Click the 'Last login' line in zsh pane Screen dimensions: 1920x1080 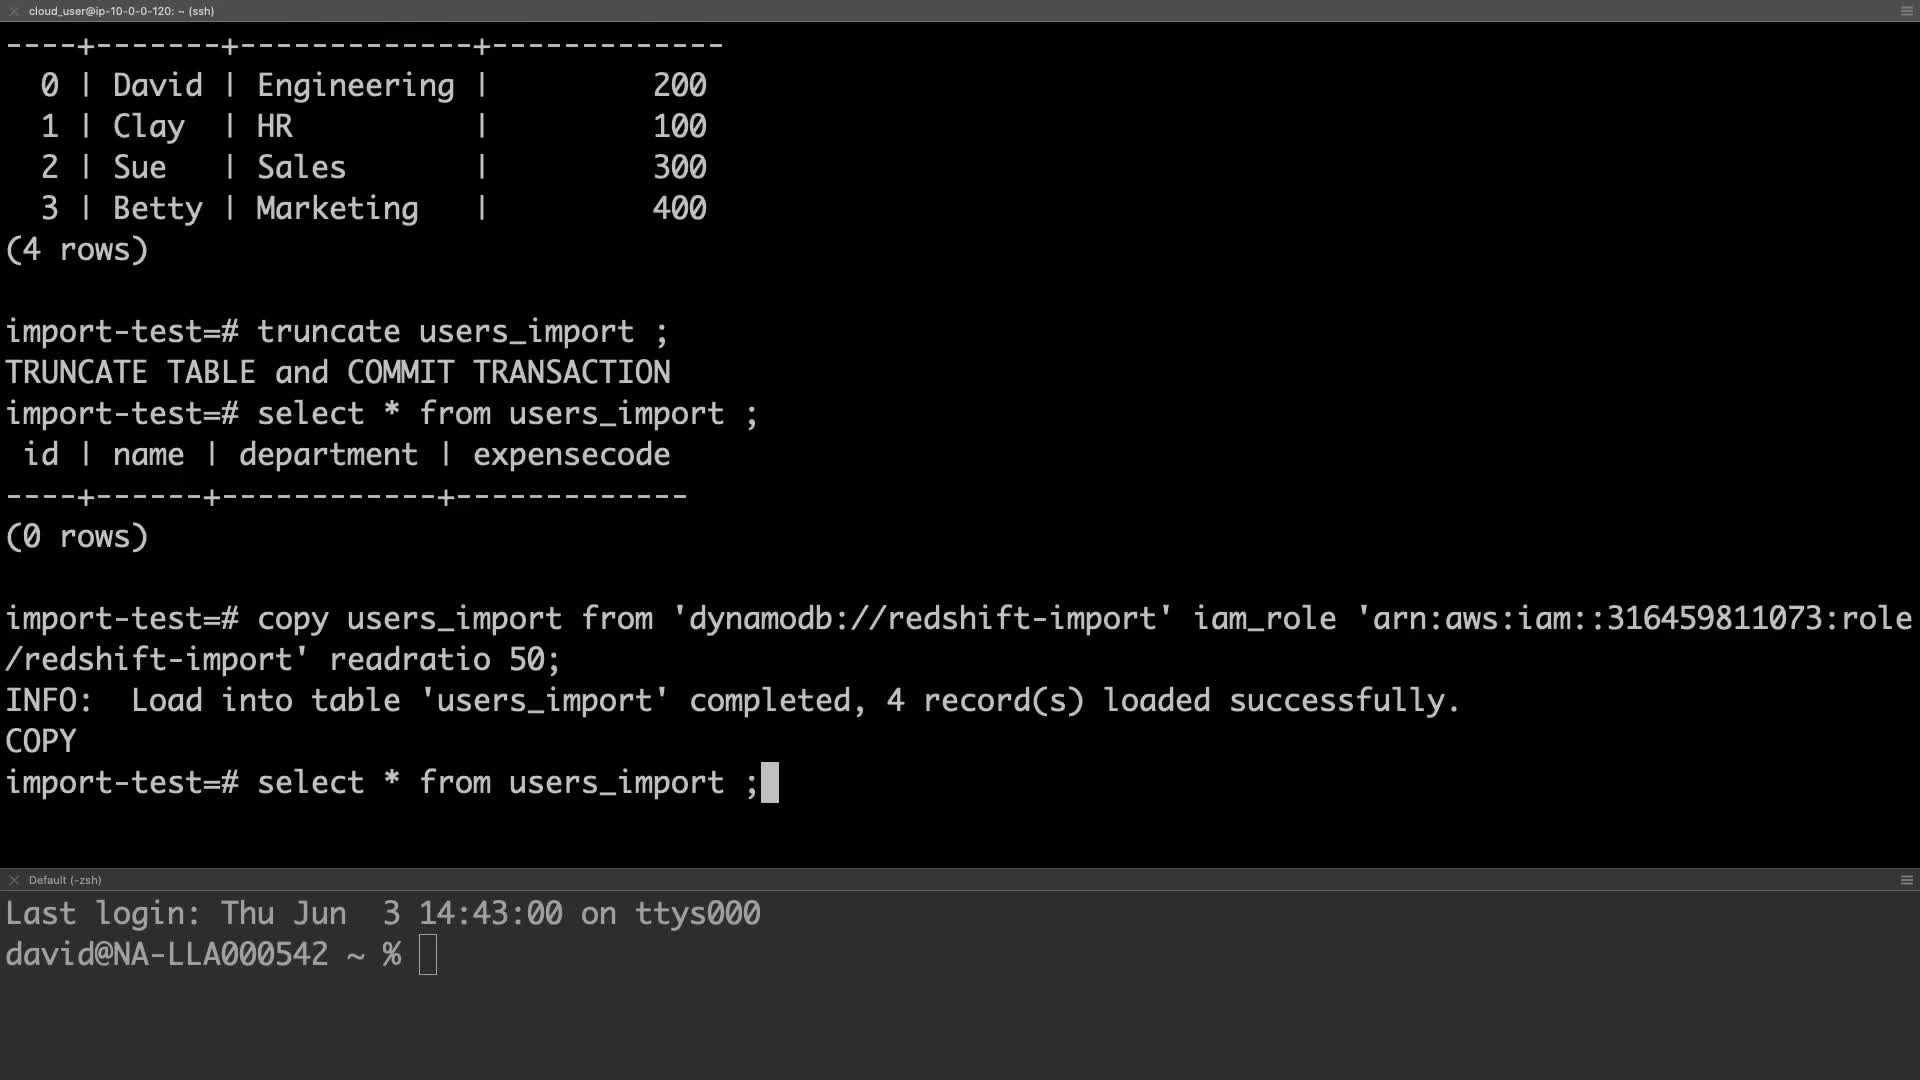point(383,914)
